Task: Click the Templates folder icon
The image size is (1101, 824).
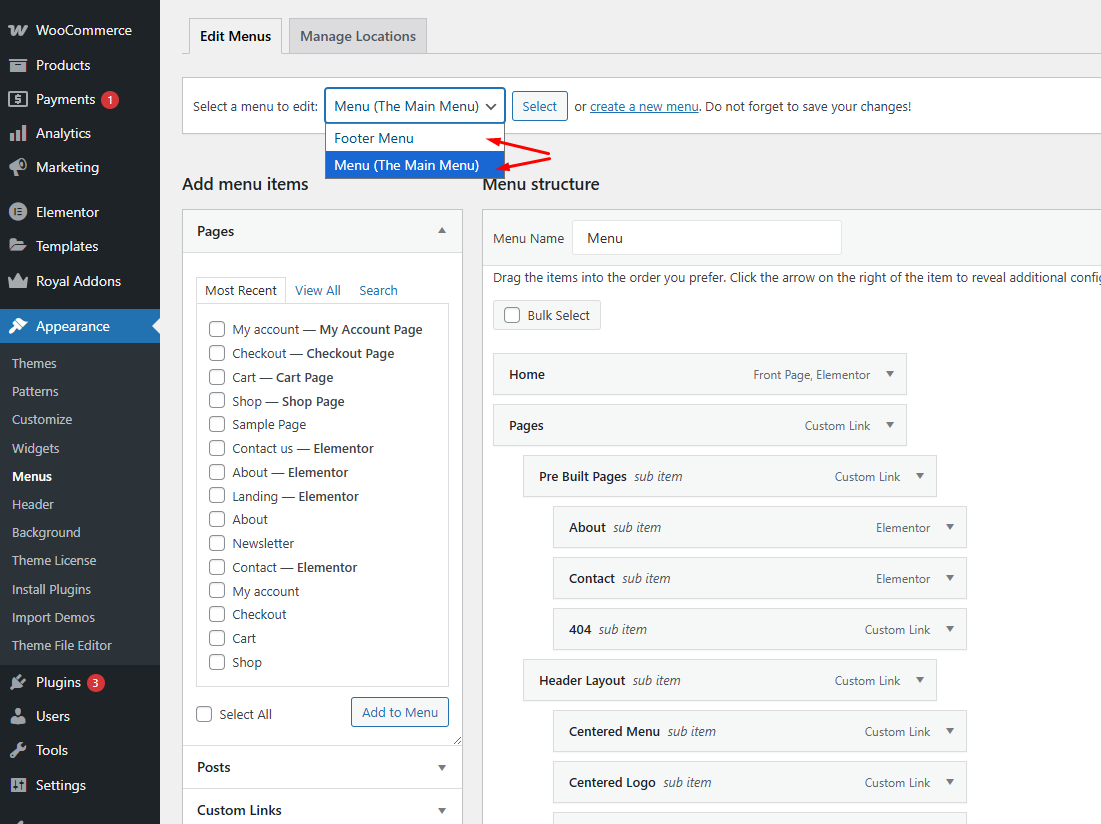Action: coord(18,246)
